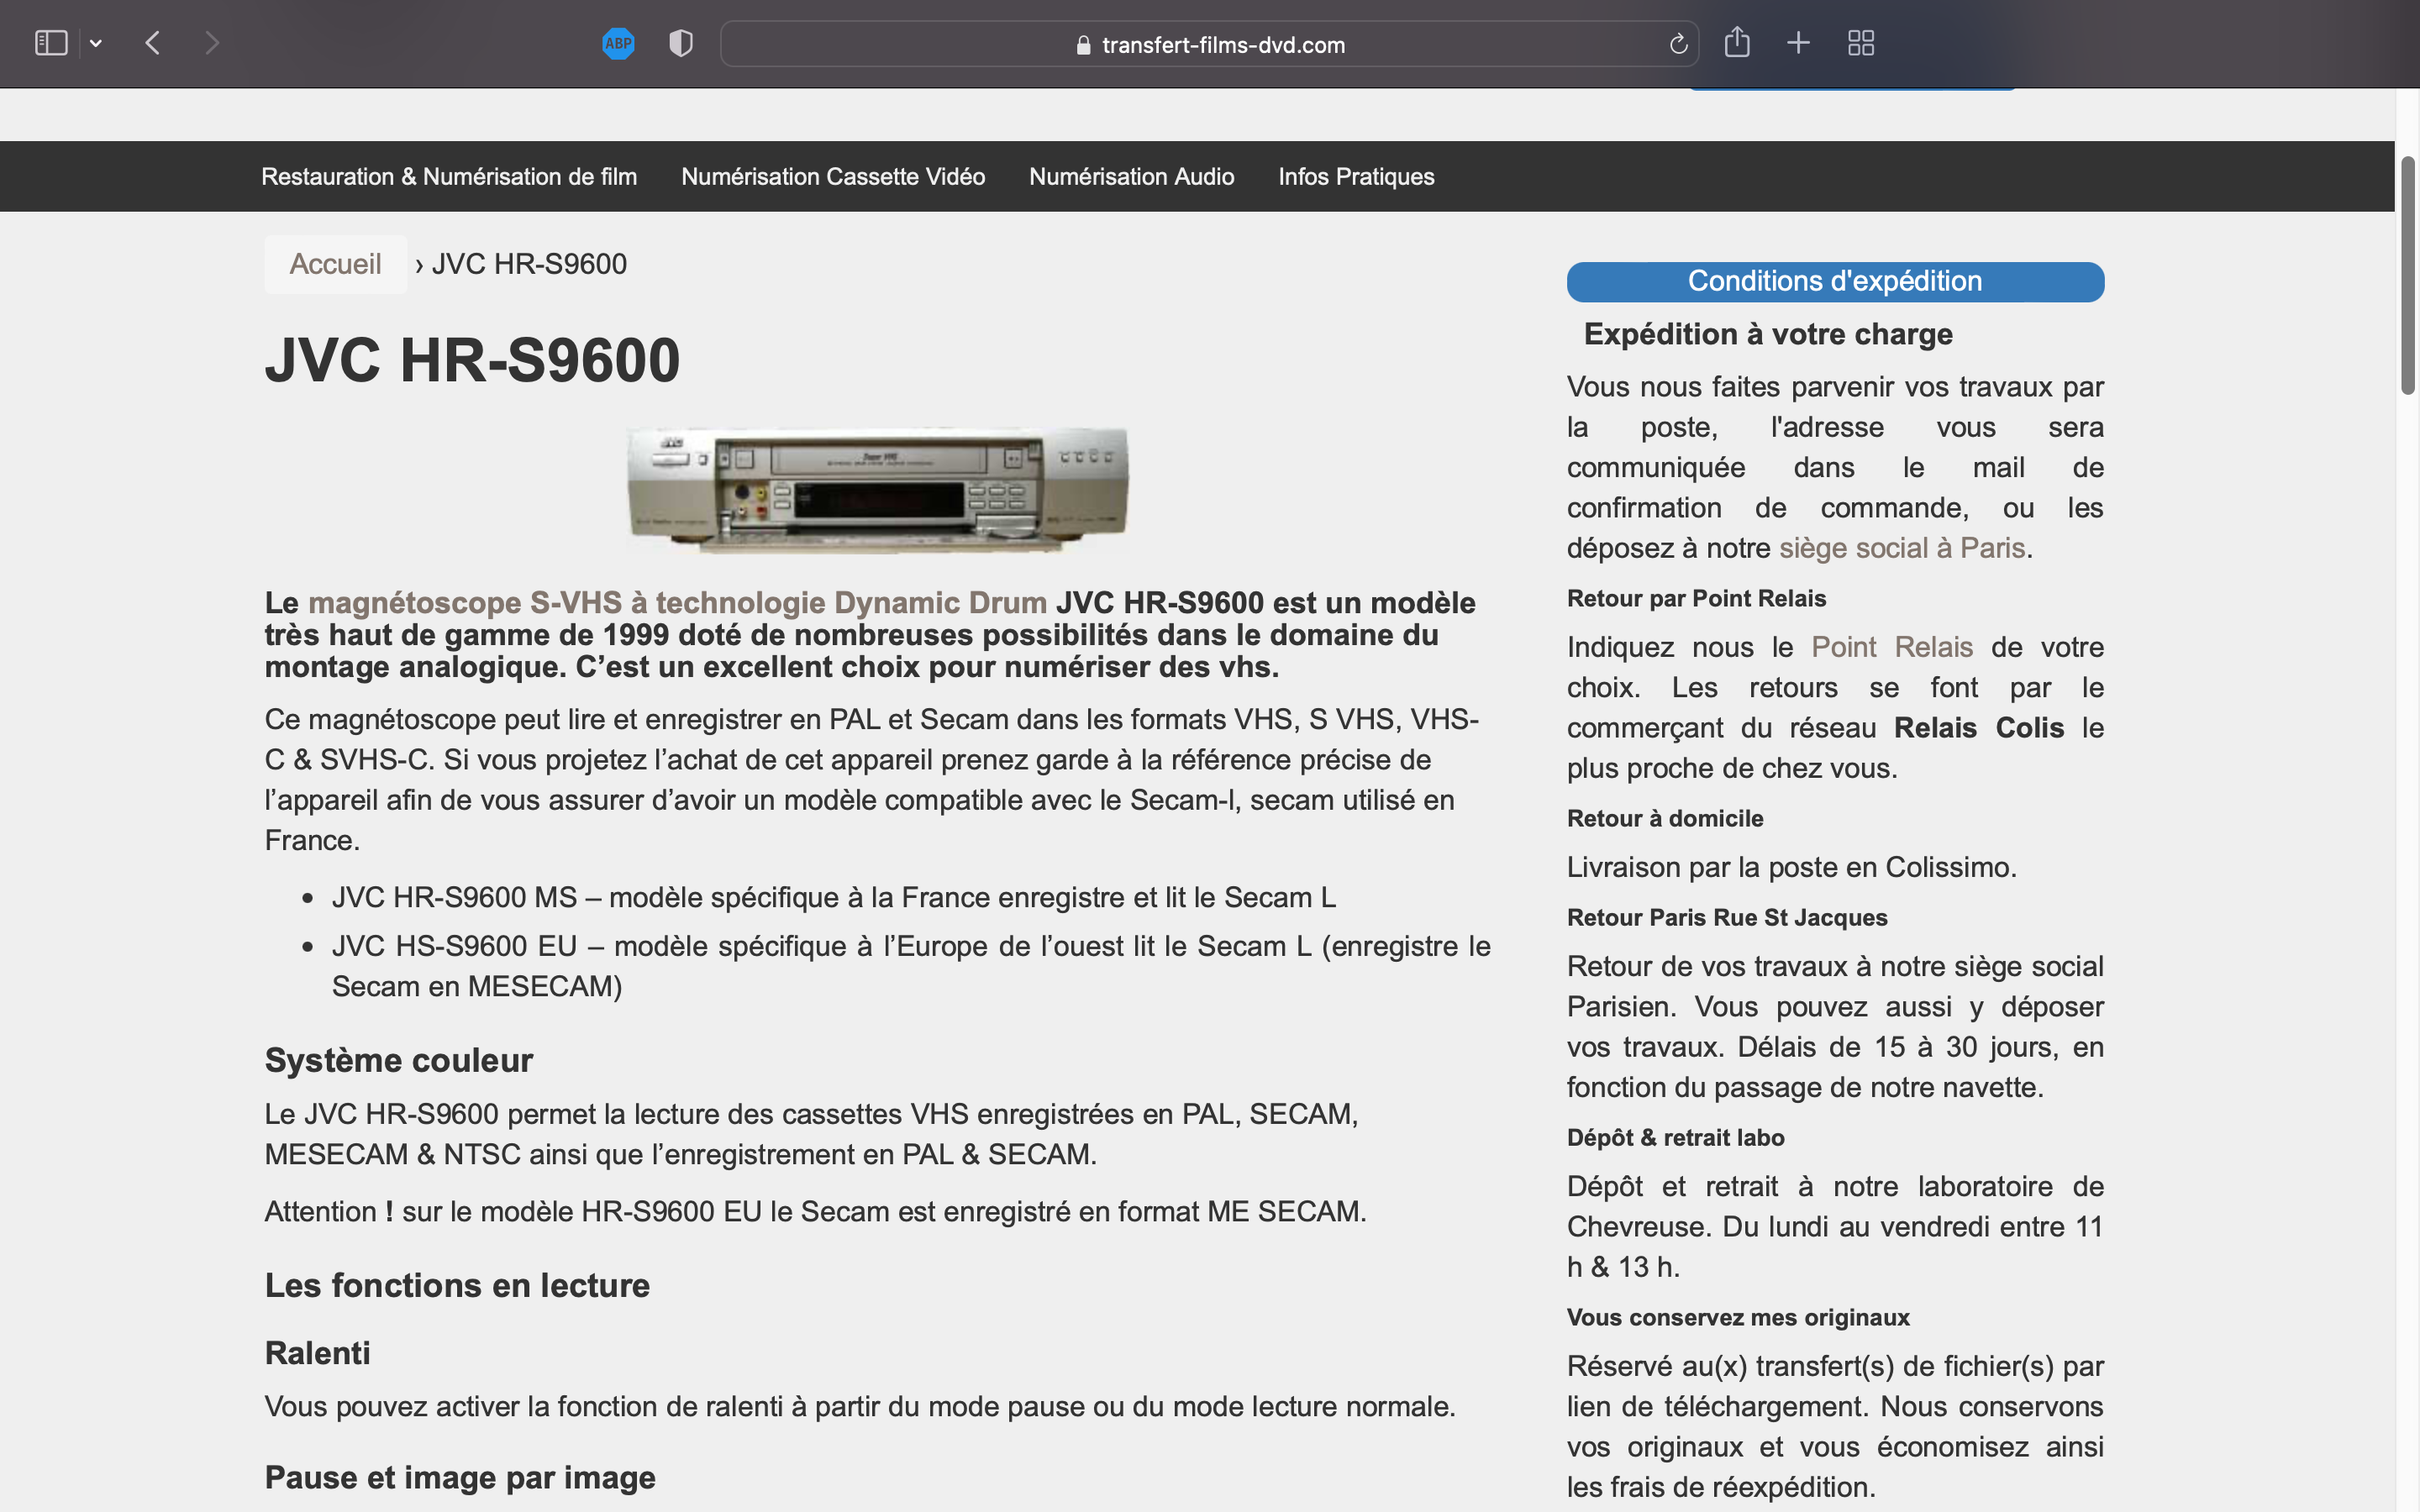Expand the Infos Pratiques menu

point(1356,177)
